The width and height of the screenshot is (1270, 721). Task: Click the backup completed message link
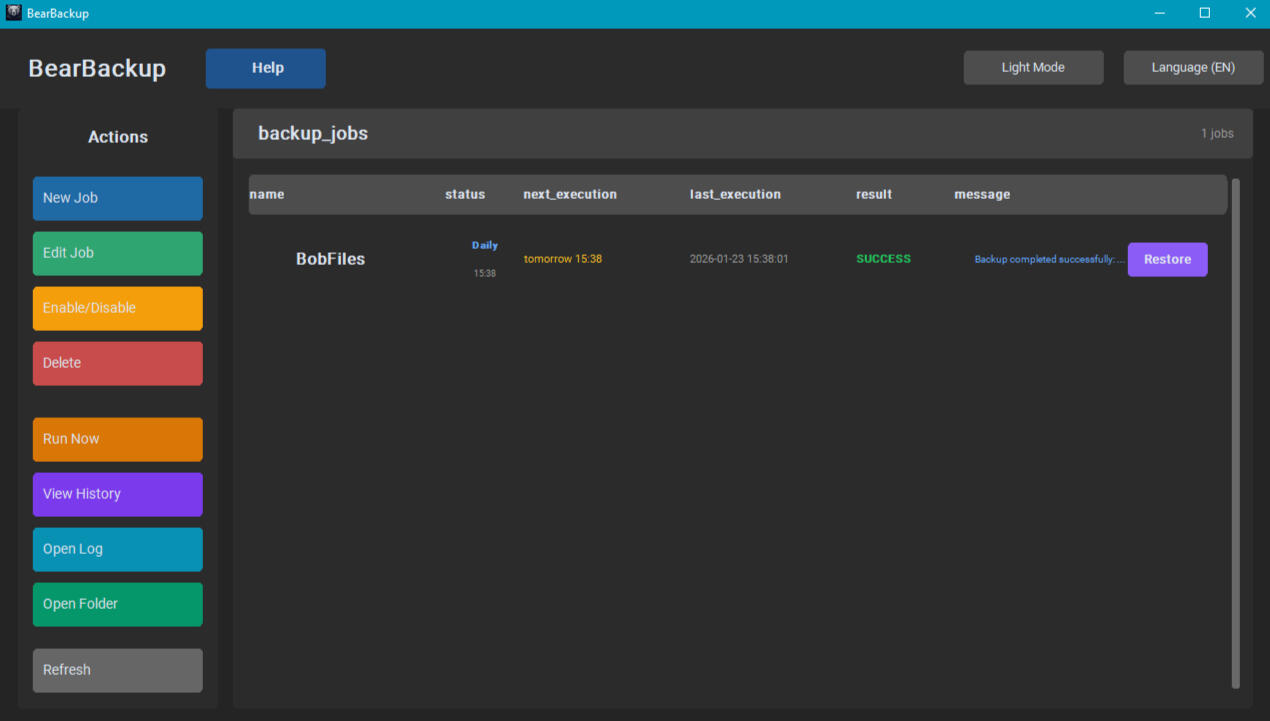[x=1049, y=259]
